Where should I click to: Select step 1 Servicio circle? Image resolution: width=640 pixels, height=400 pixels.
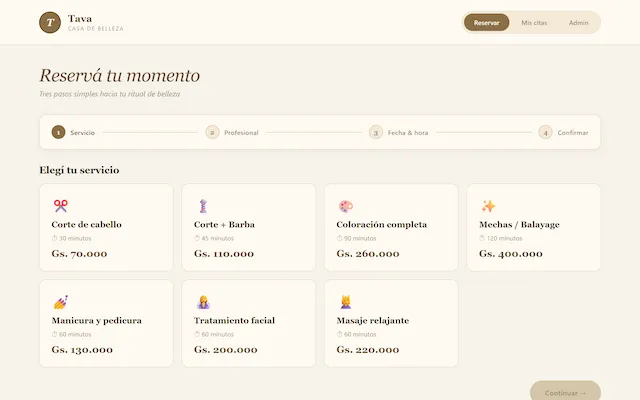pyautogui.click(x=58, y=132)
